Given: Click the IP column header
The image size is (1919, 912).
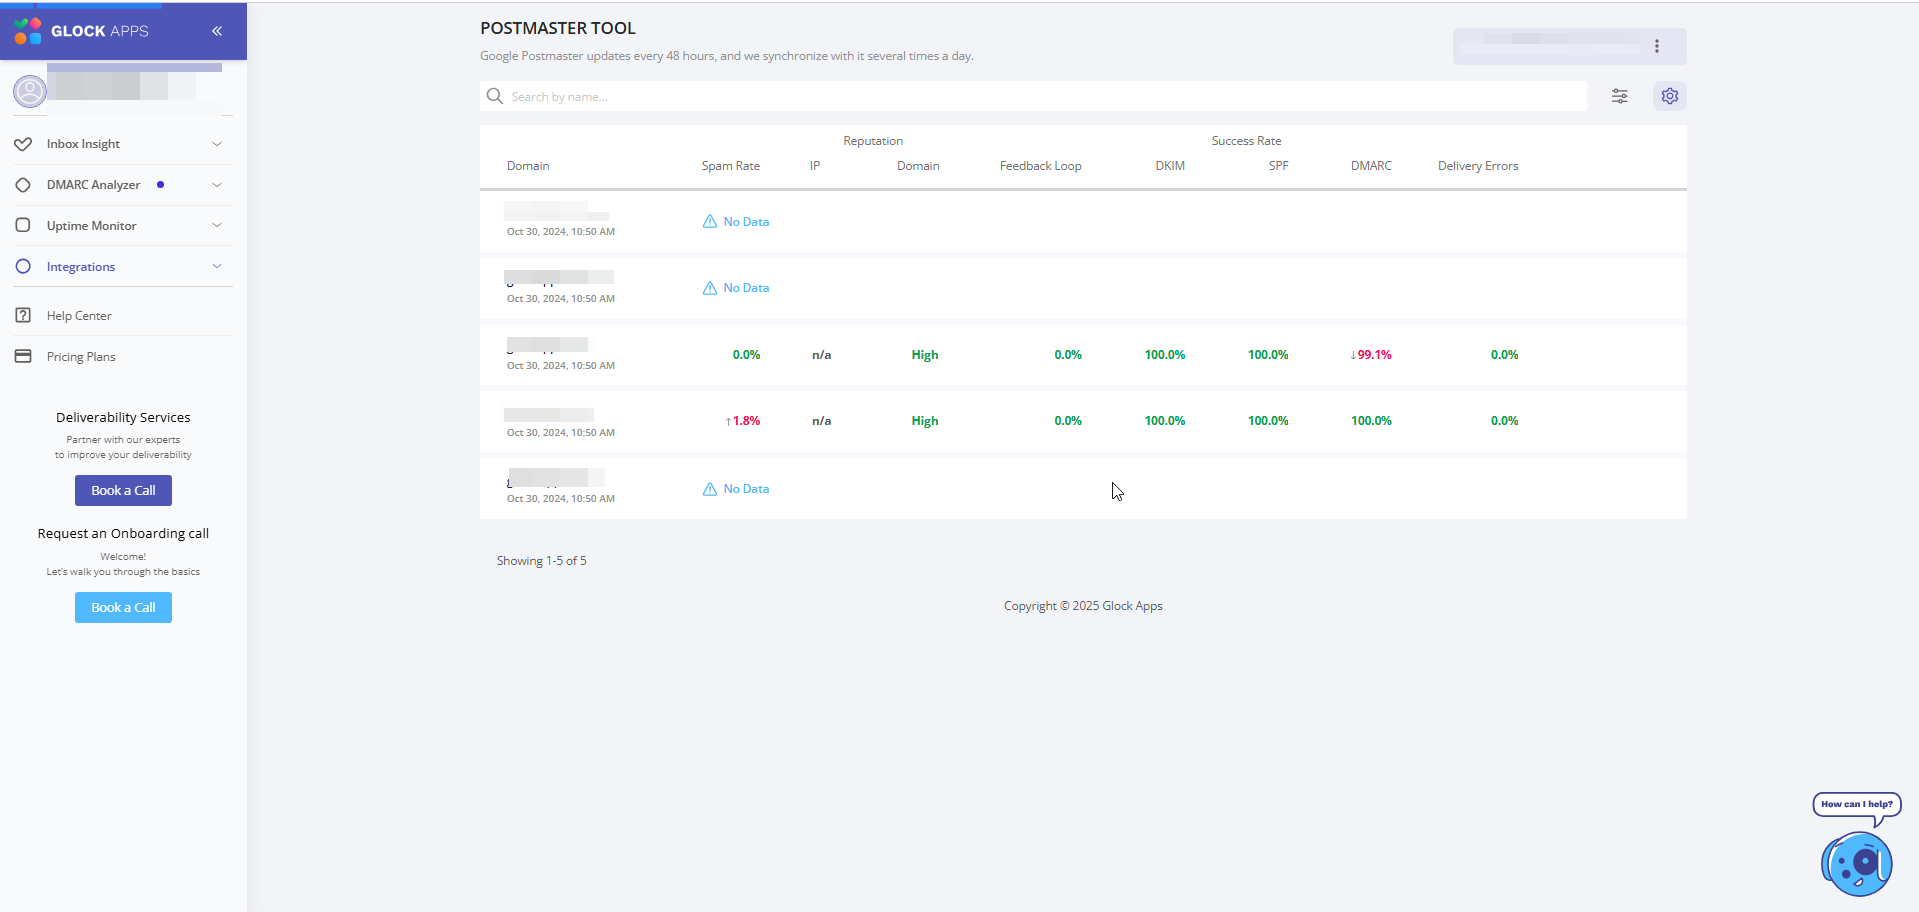Looking at the screenshot, I should click(815, 166).
